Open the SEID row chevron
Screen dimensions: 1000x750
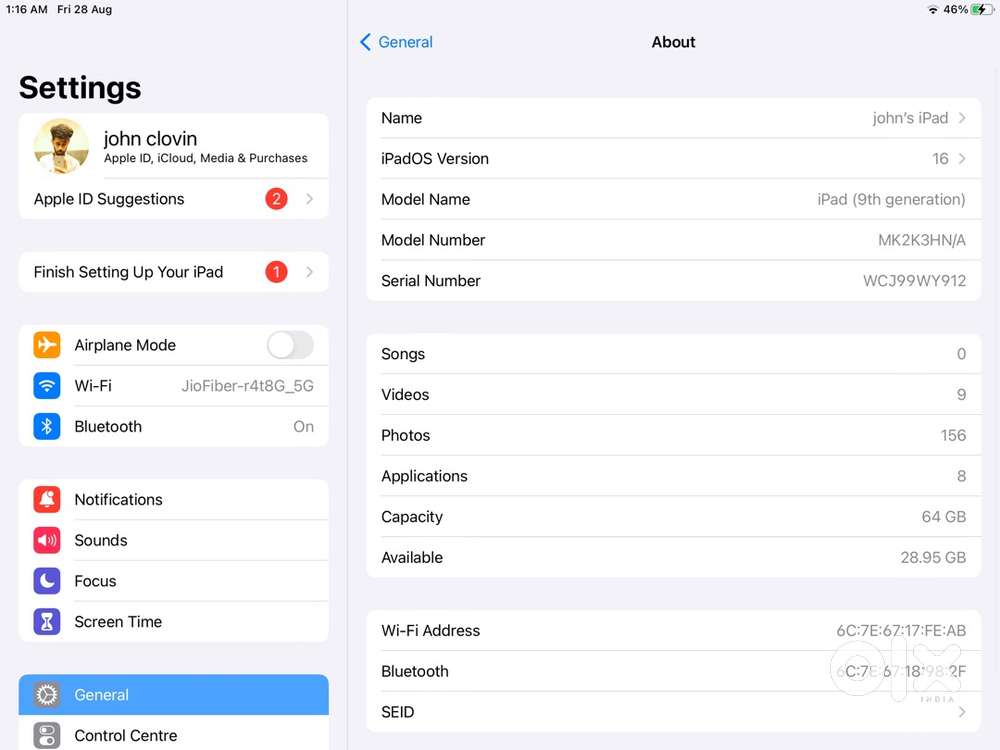pos(962,712)
